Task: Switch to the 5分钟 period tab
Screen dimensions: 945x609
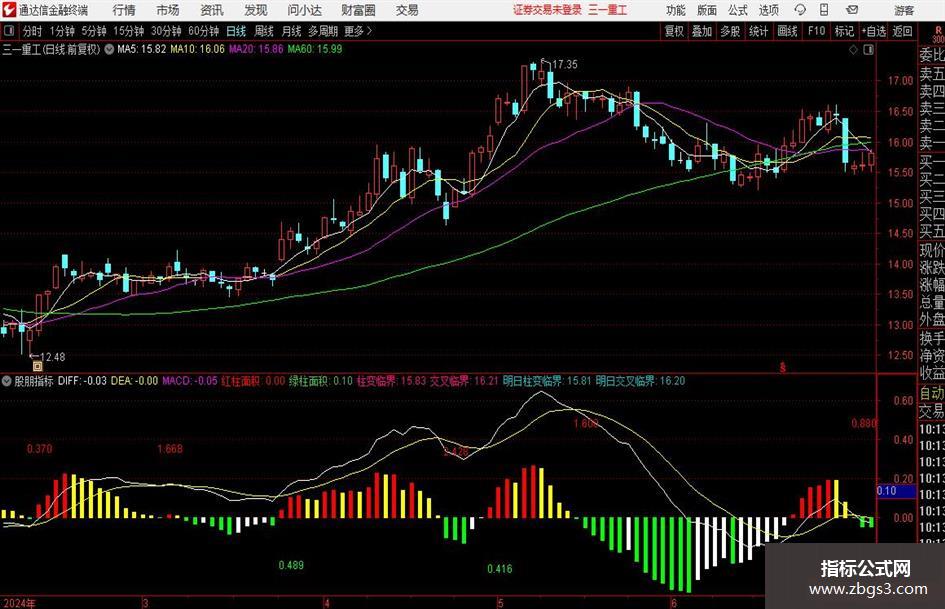Action: pyautogui.click(x=93, y=31)
